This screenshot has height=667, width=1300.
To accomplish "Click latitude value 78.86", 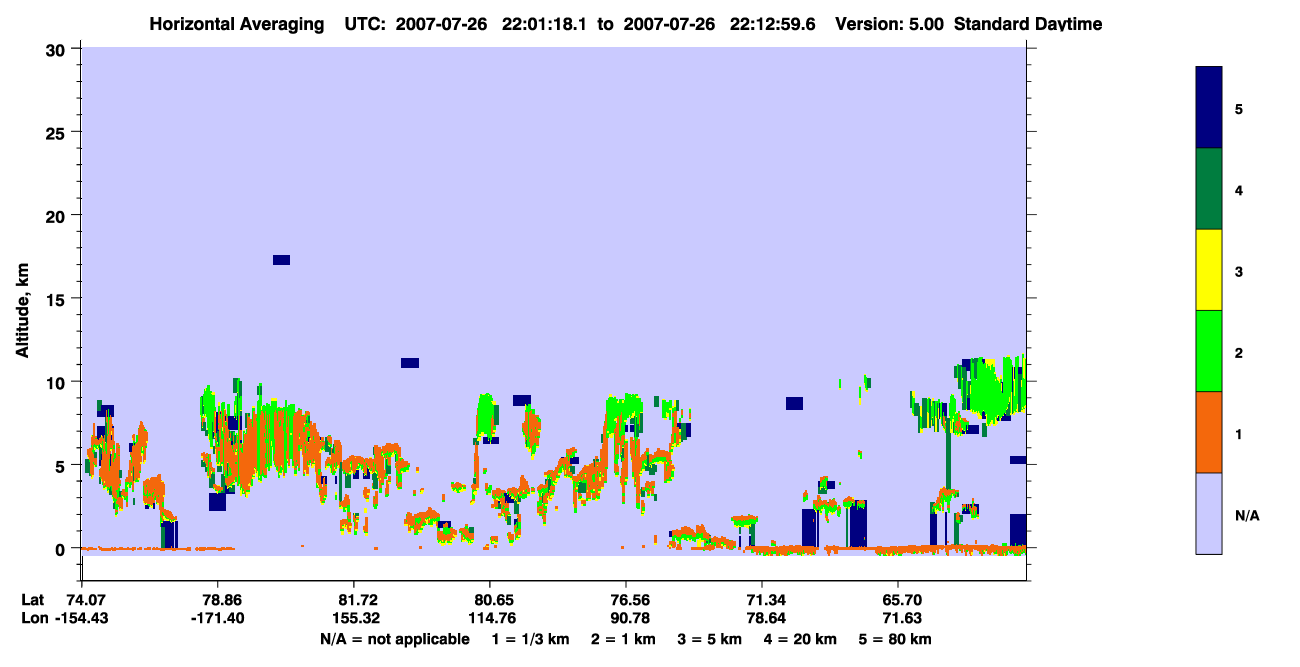I will (x=218, y=599).
